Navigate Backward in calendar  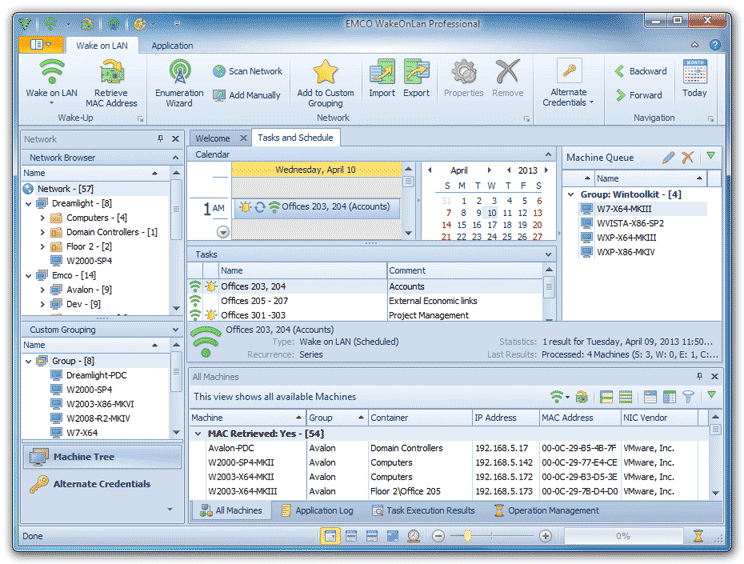click(641, 71)
